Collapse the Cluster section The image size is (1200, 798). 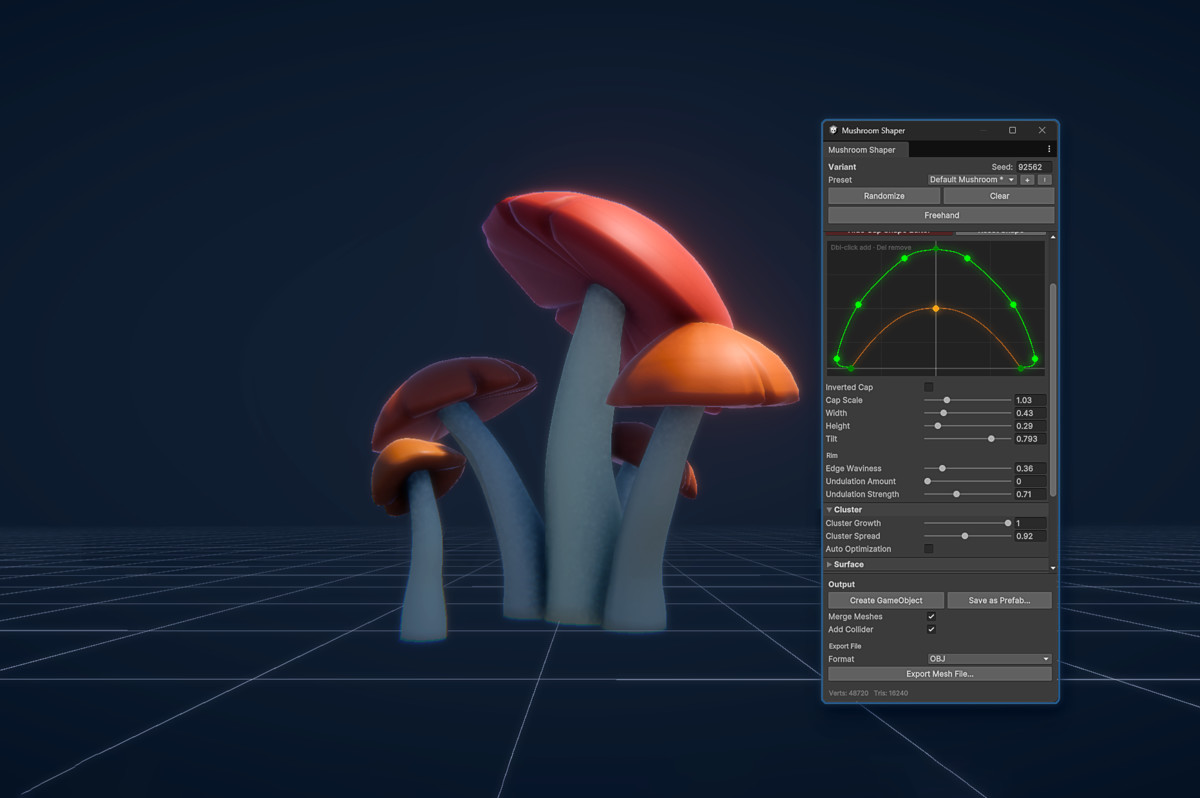[829, 510]
